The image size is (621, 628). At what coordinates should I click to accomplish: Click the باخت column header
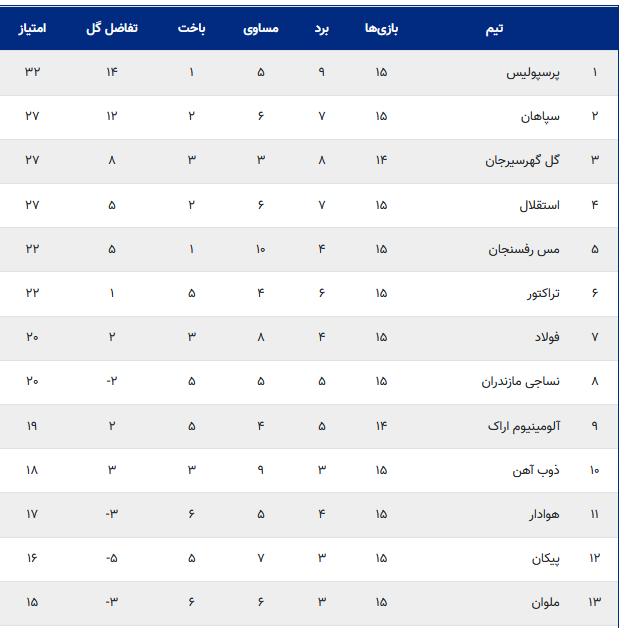(191, 28)
